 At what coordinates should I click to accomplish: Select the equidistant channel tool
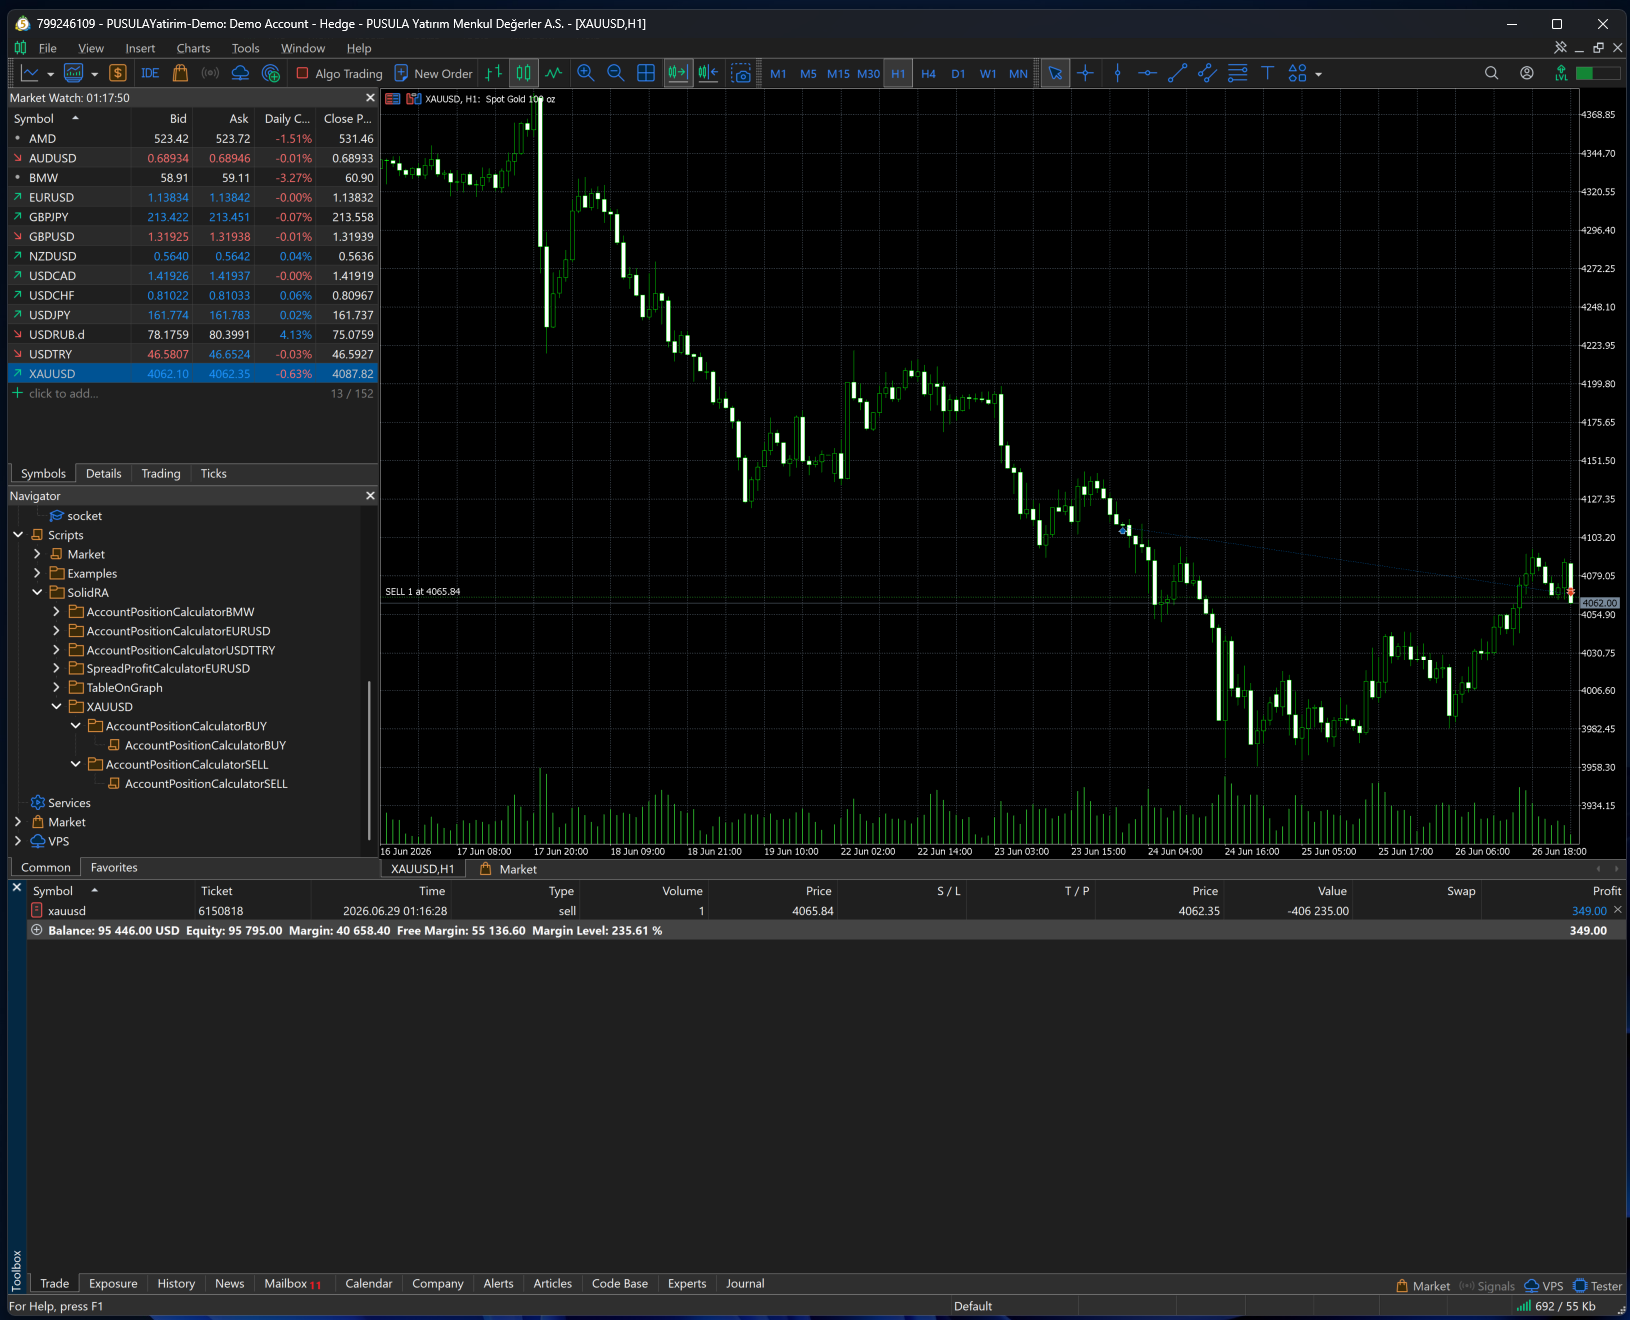pyautogui.click(x=1207, y=73)
